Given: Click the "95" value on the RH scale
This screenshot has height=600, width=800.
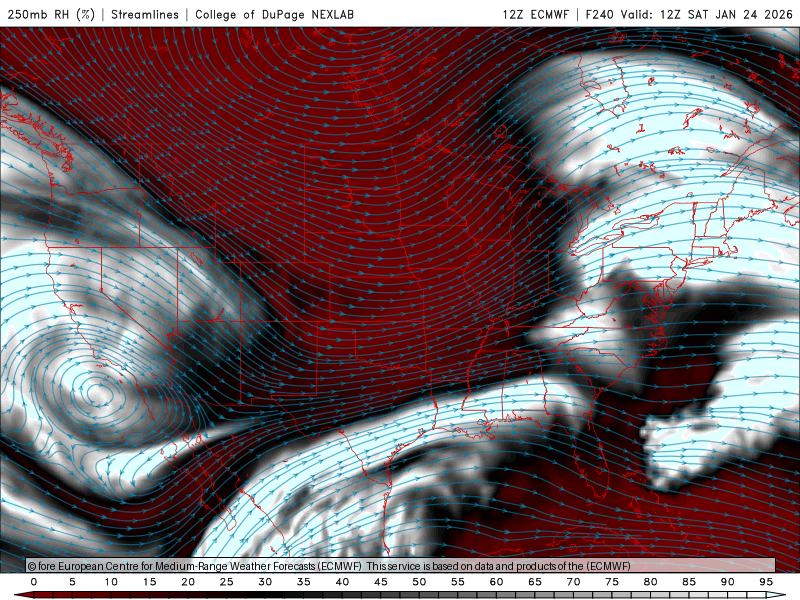Looking at the screenshot, I should tap(766, 582).
